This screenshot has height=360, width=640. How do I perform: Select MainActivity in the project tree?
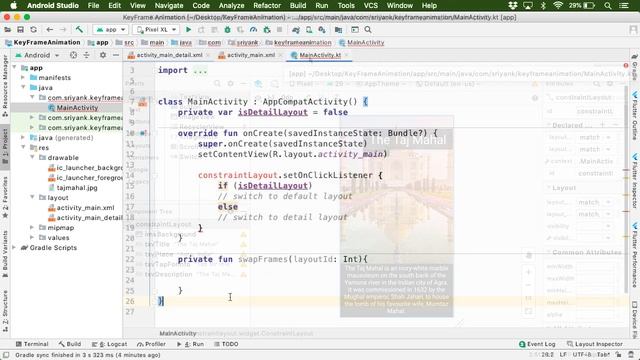pyautogui.click(x=77, y=107)
